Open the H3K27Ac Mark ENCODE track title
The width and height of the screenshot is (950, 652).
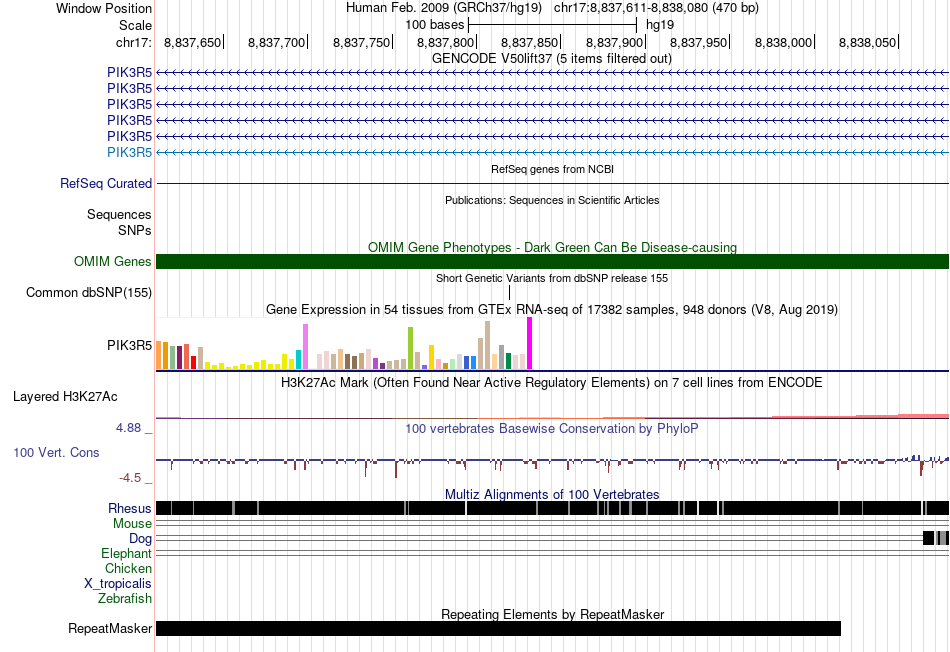click(x=552, y=382)
